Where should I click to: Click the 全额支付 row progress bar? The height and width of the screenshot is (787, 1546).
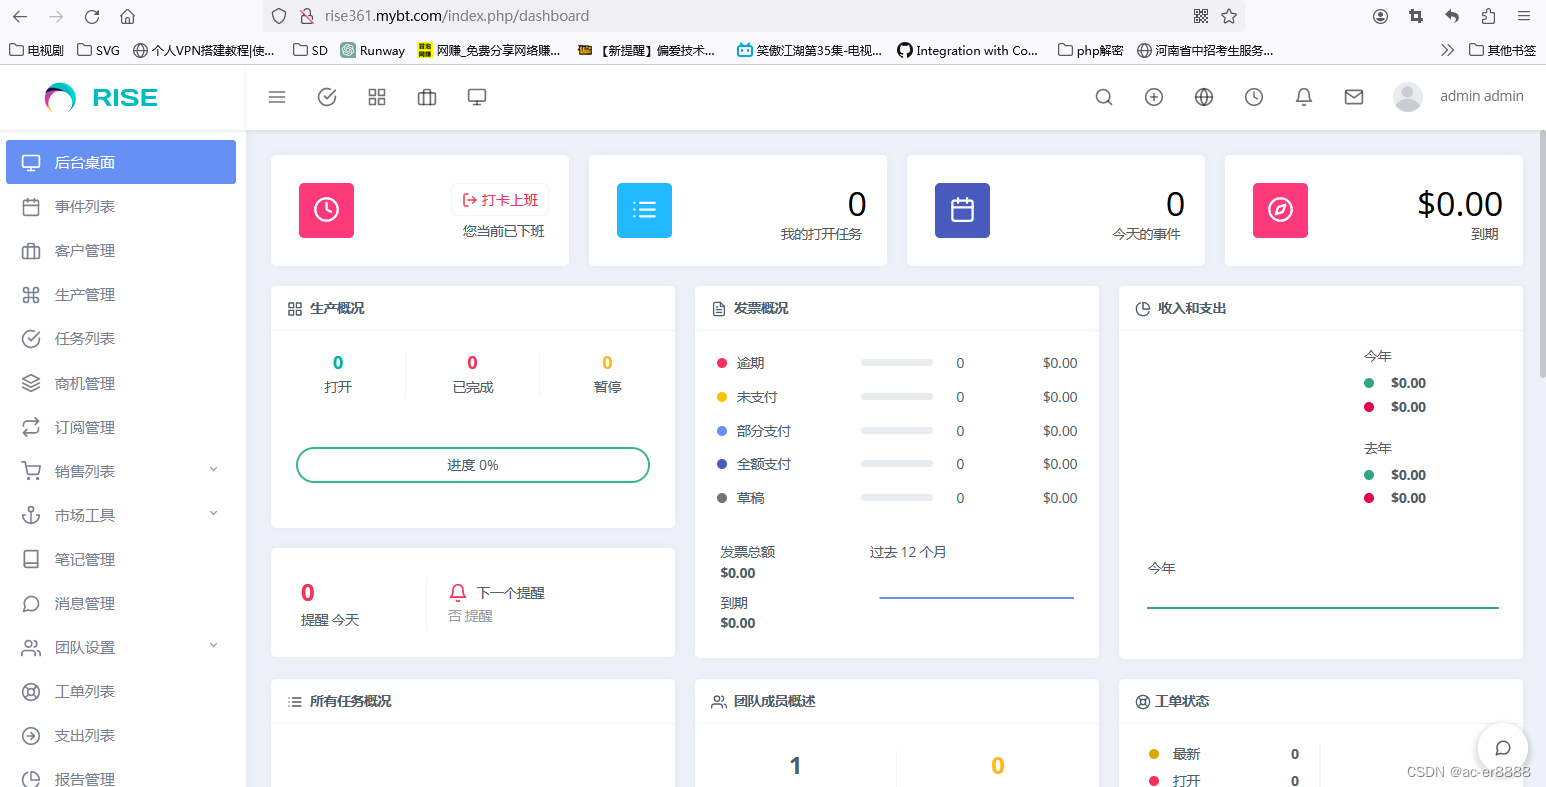(x=897, y=464)
